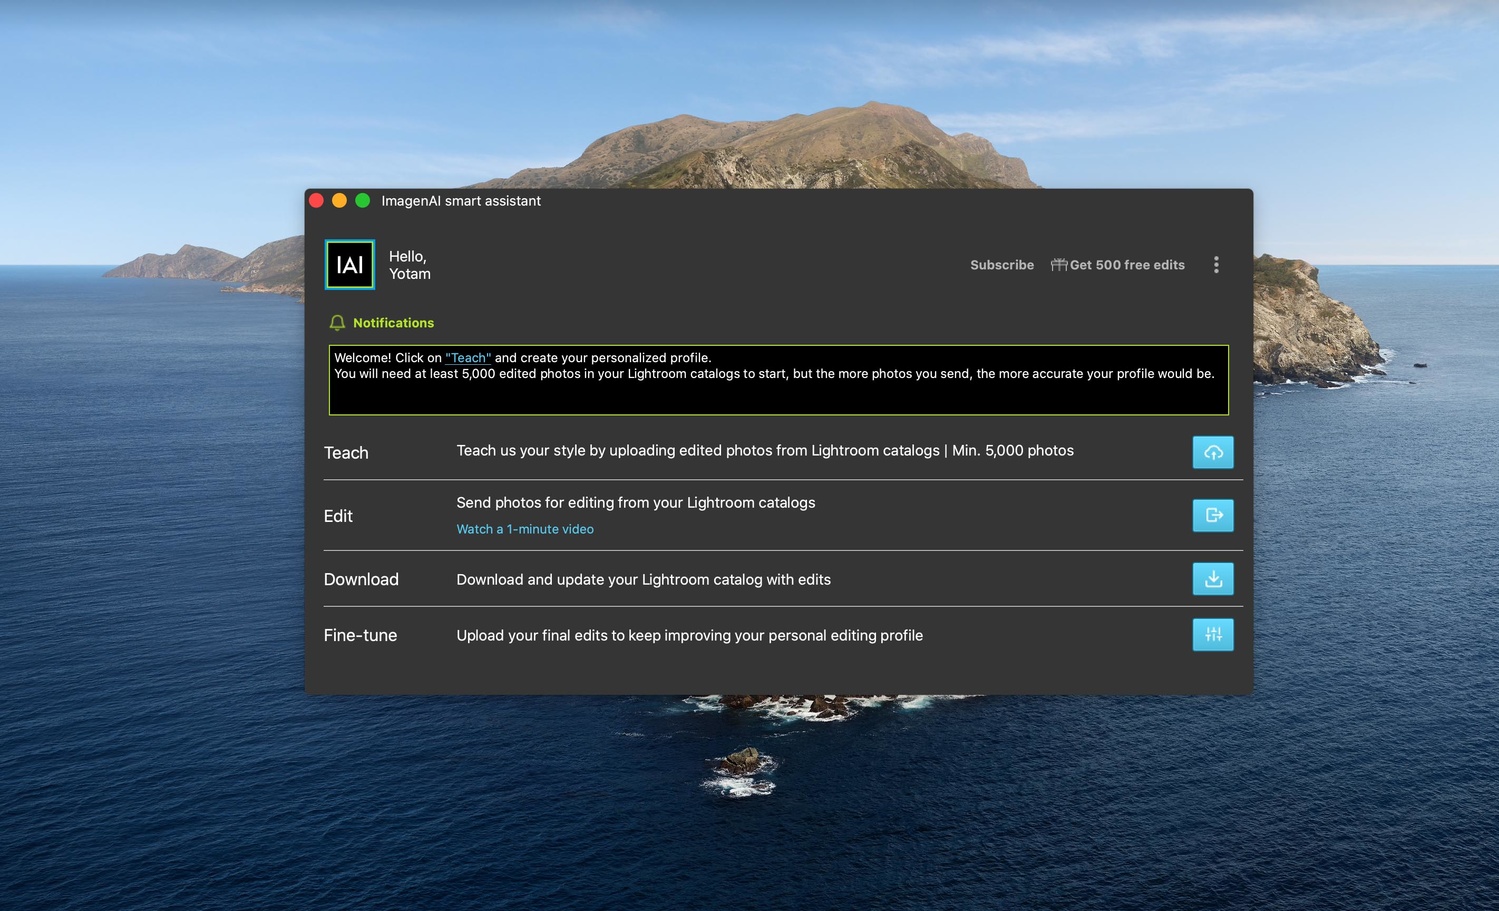Click the Notifications bell icon
The width and height of the screenshot is (1499, 911).
click(x=337, y=322)
